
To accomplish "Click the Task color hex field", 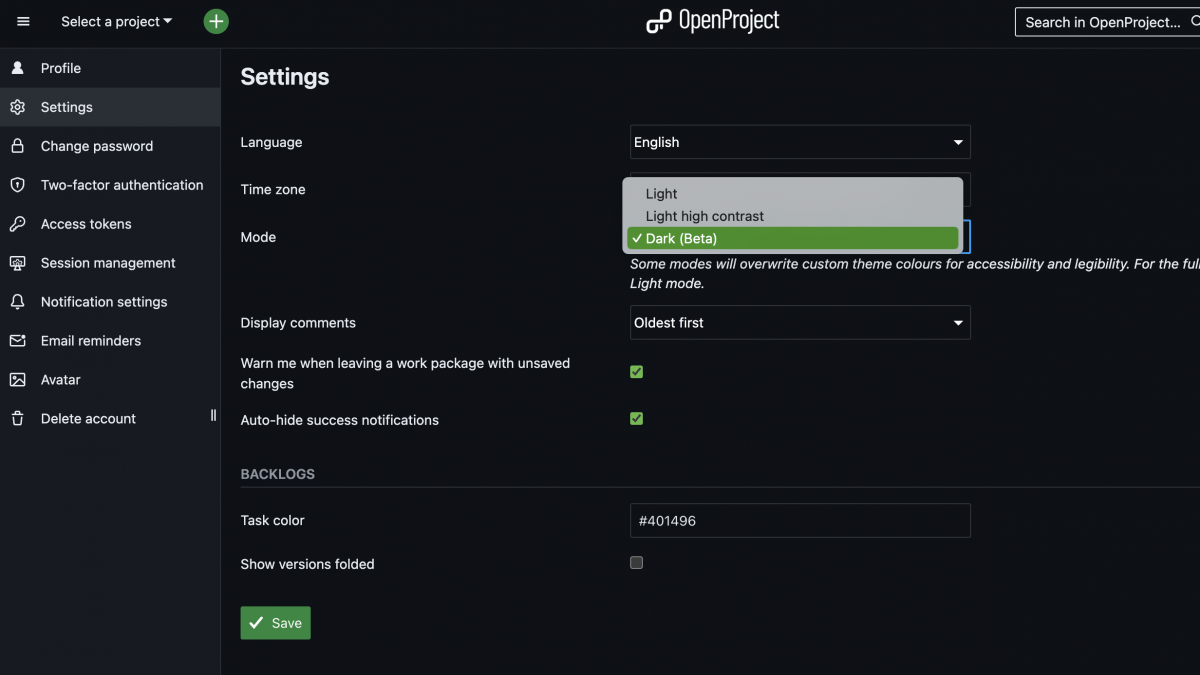I will coord(800,520).
